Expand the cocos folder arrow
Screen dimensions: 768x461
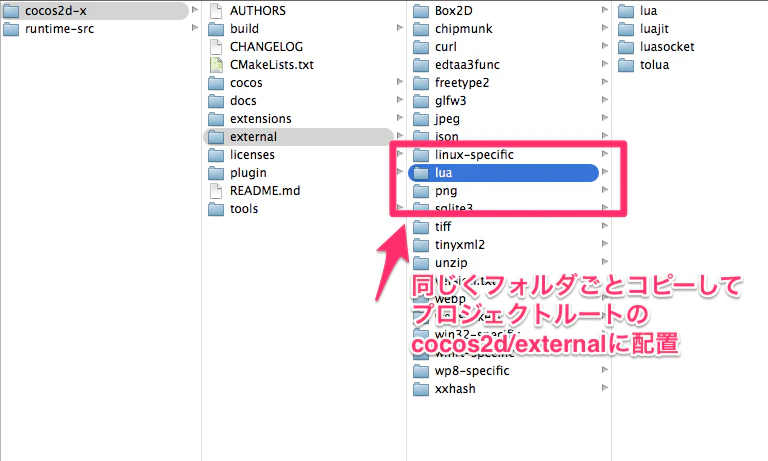(x=400, y=82)
